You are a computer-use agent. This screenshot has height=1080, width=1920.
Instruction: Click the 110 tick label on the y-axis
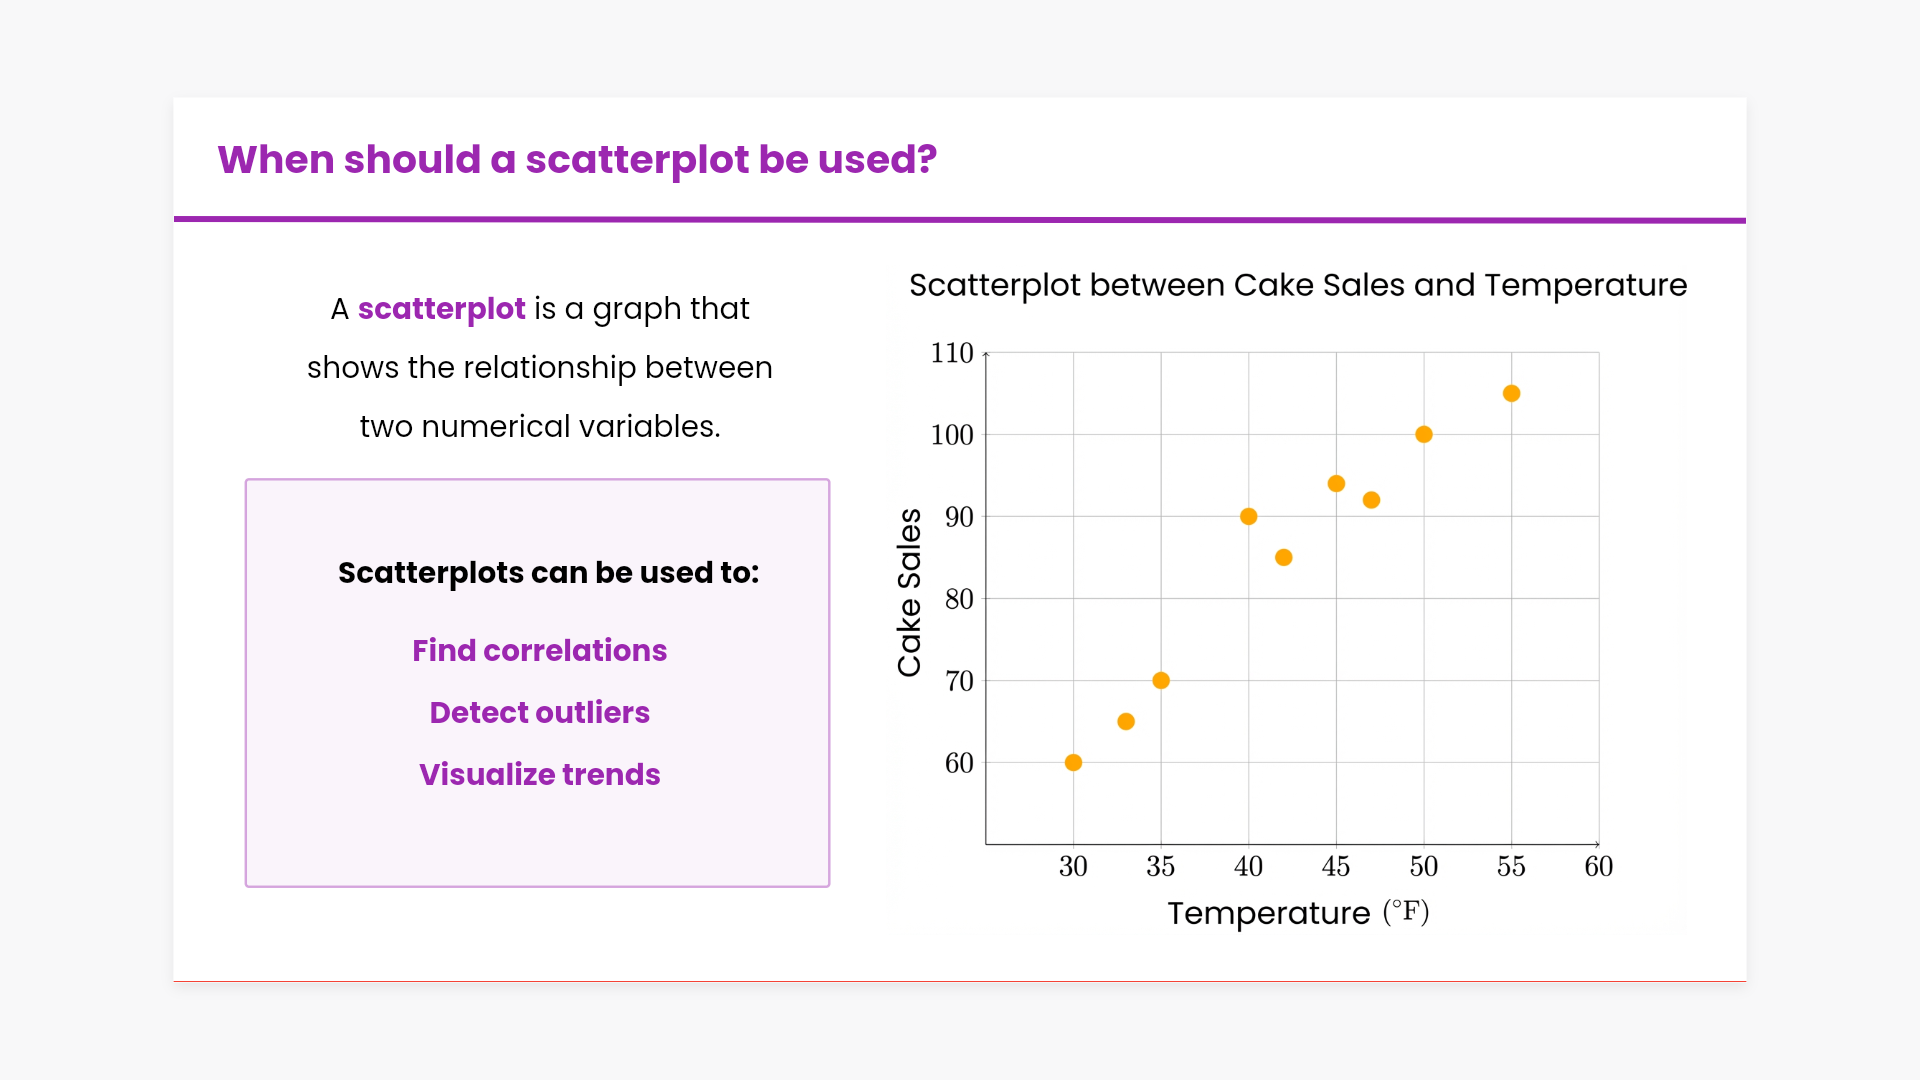[951, 353]
